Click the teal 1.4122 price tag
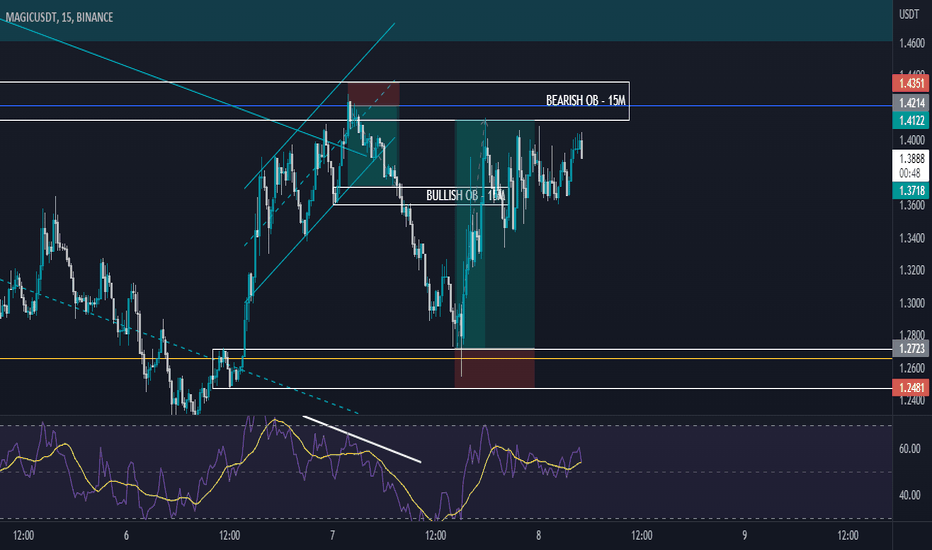The width and height of the screenshot is (932, 550). coord(911,120)
